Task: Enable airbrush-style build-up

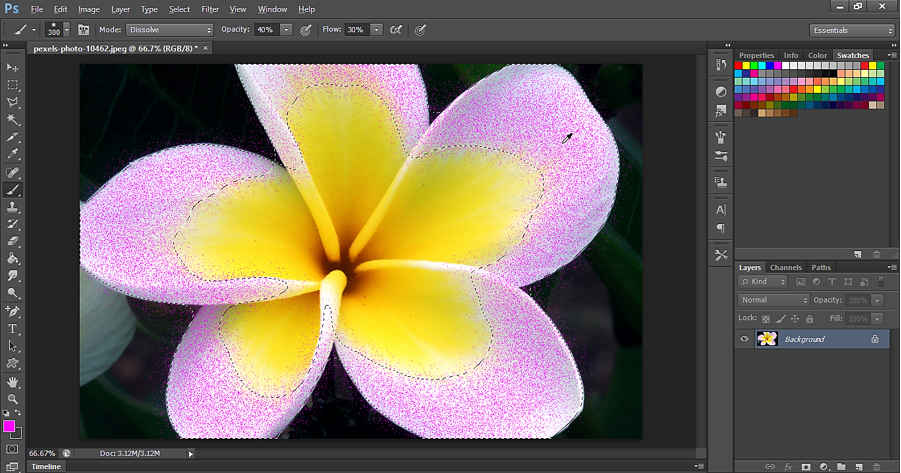Action: click(396, 30)
